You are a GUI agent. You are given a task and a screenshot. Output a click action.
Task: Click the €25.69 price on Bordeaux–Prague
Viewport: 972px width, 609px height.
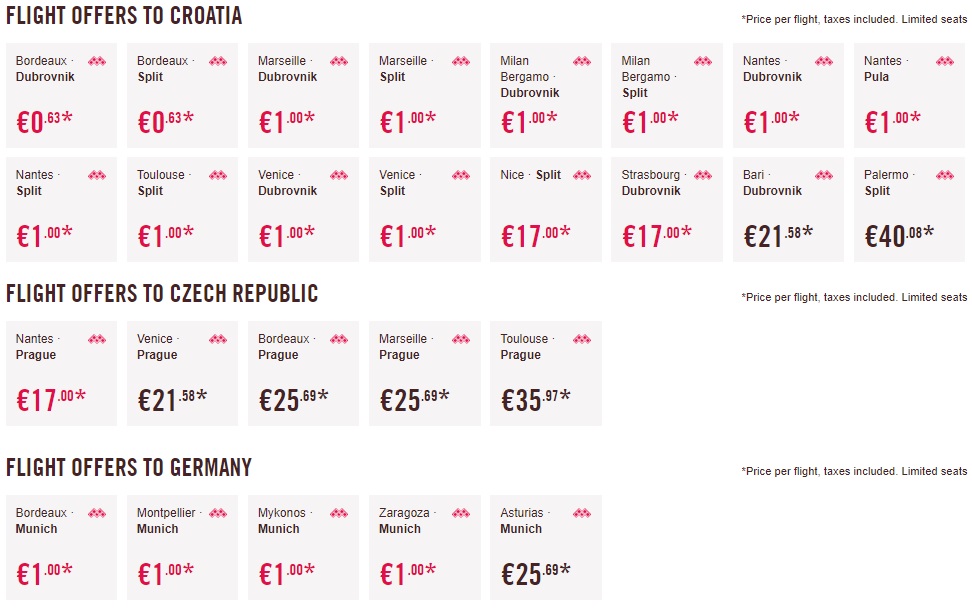click(x=293, y=400)
